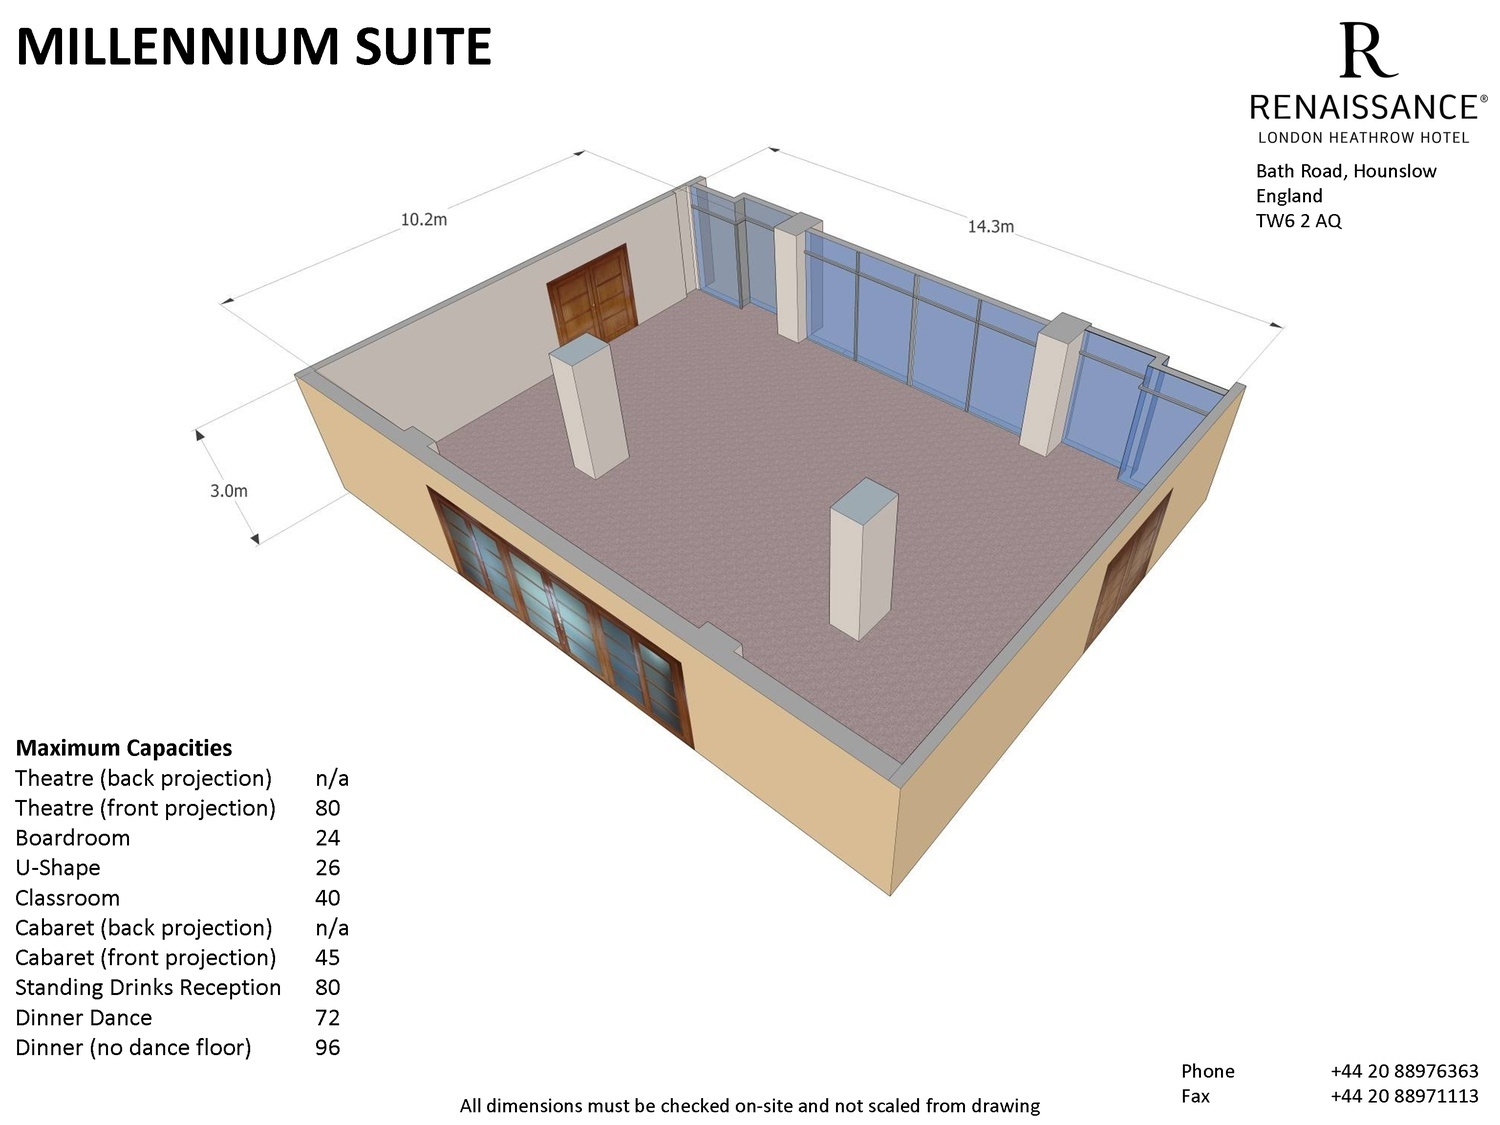
Task: Select the 3.0m height dimension label
Action: pos(228,491)
